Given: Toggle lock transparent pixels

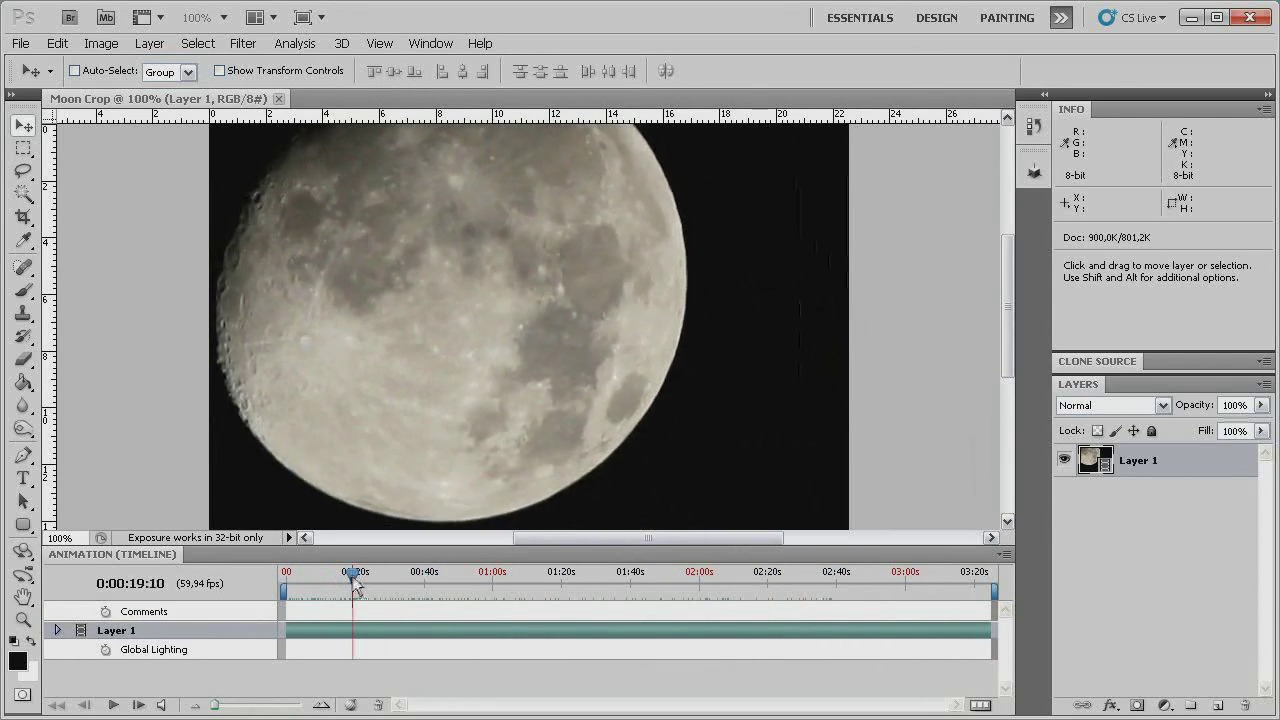Looking at the screenshot, I should pos(1097,431).
